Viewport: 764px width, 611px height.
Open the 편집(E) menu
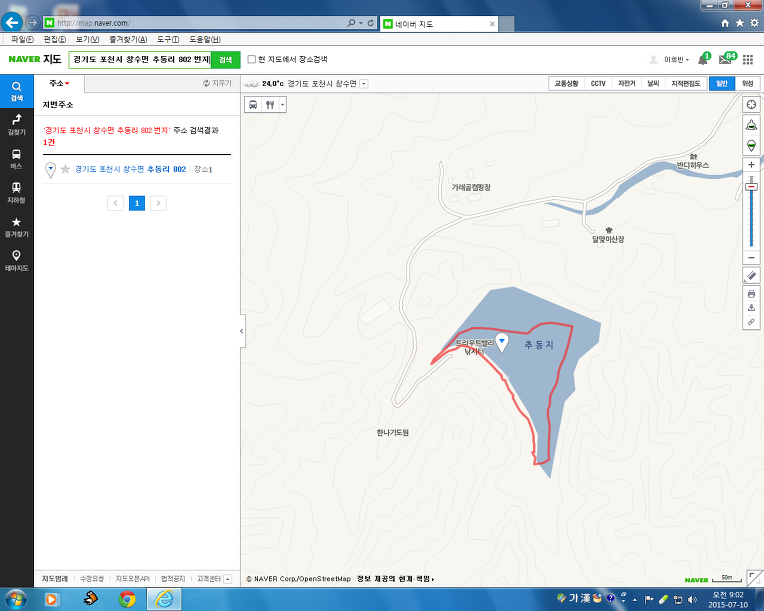(55, 39)
